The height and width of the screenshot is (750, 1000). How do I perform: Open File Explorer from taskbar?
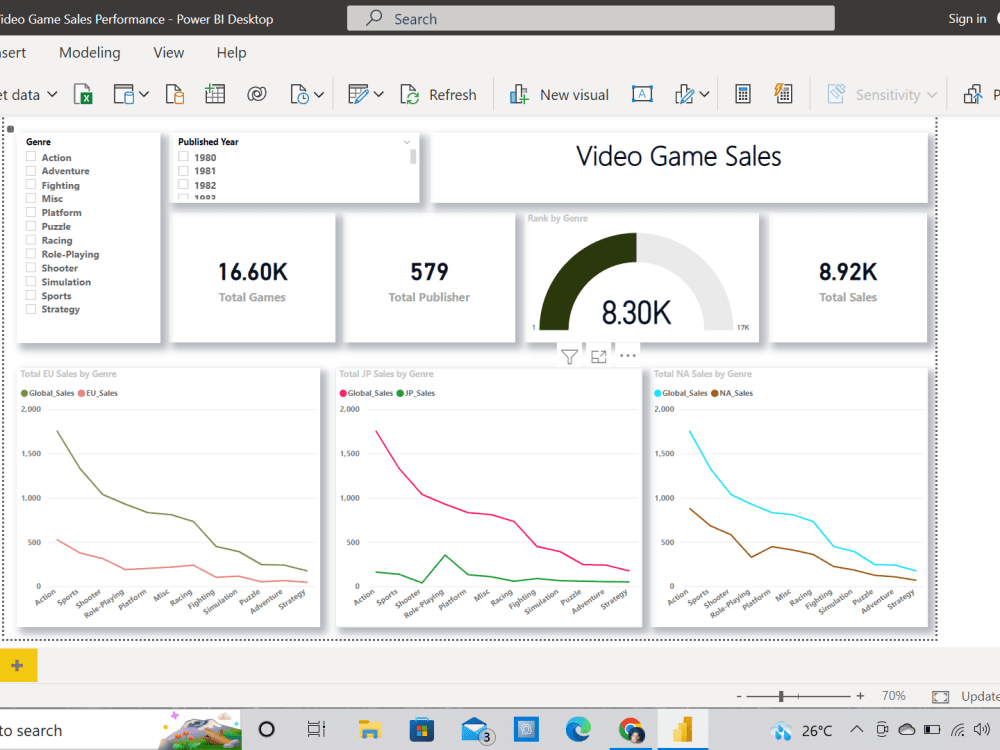click(369, 729)
